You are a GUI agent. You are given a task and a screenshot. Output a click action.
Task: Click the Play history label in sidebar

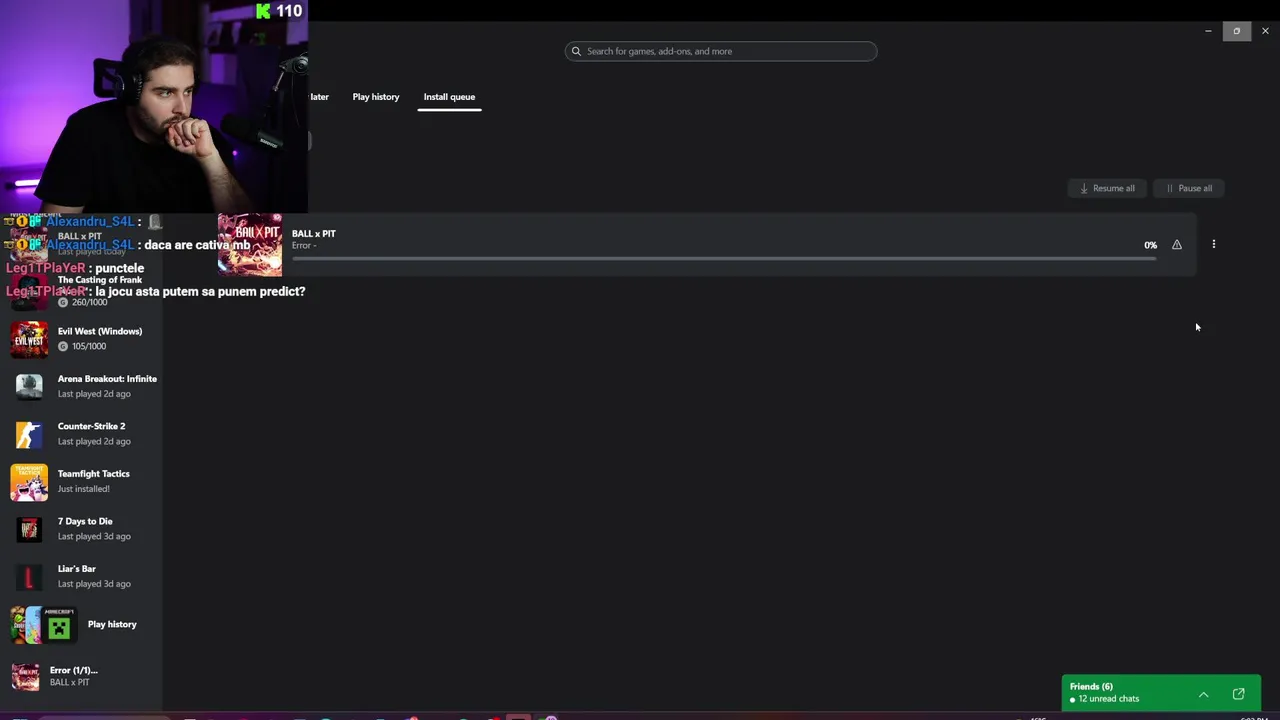coord(112,624)
